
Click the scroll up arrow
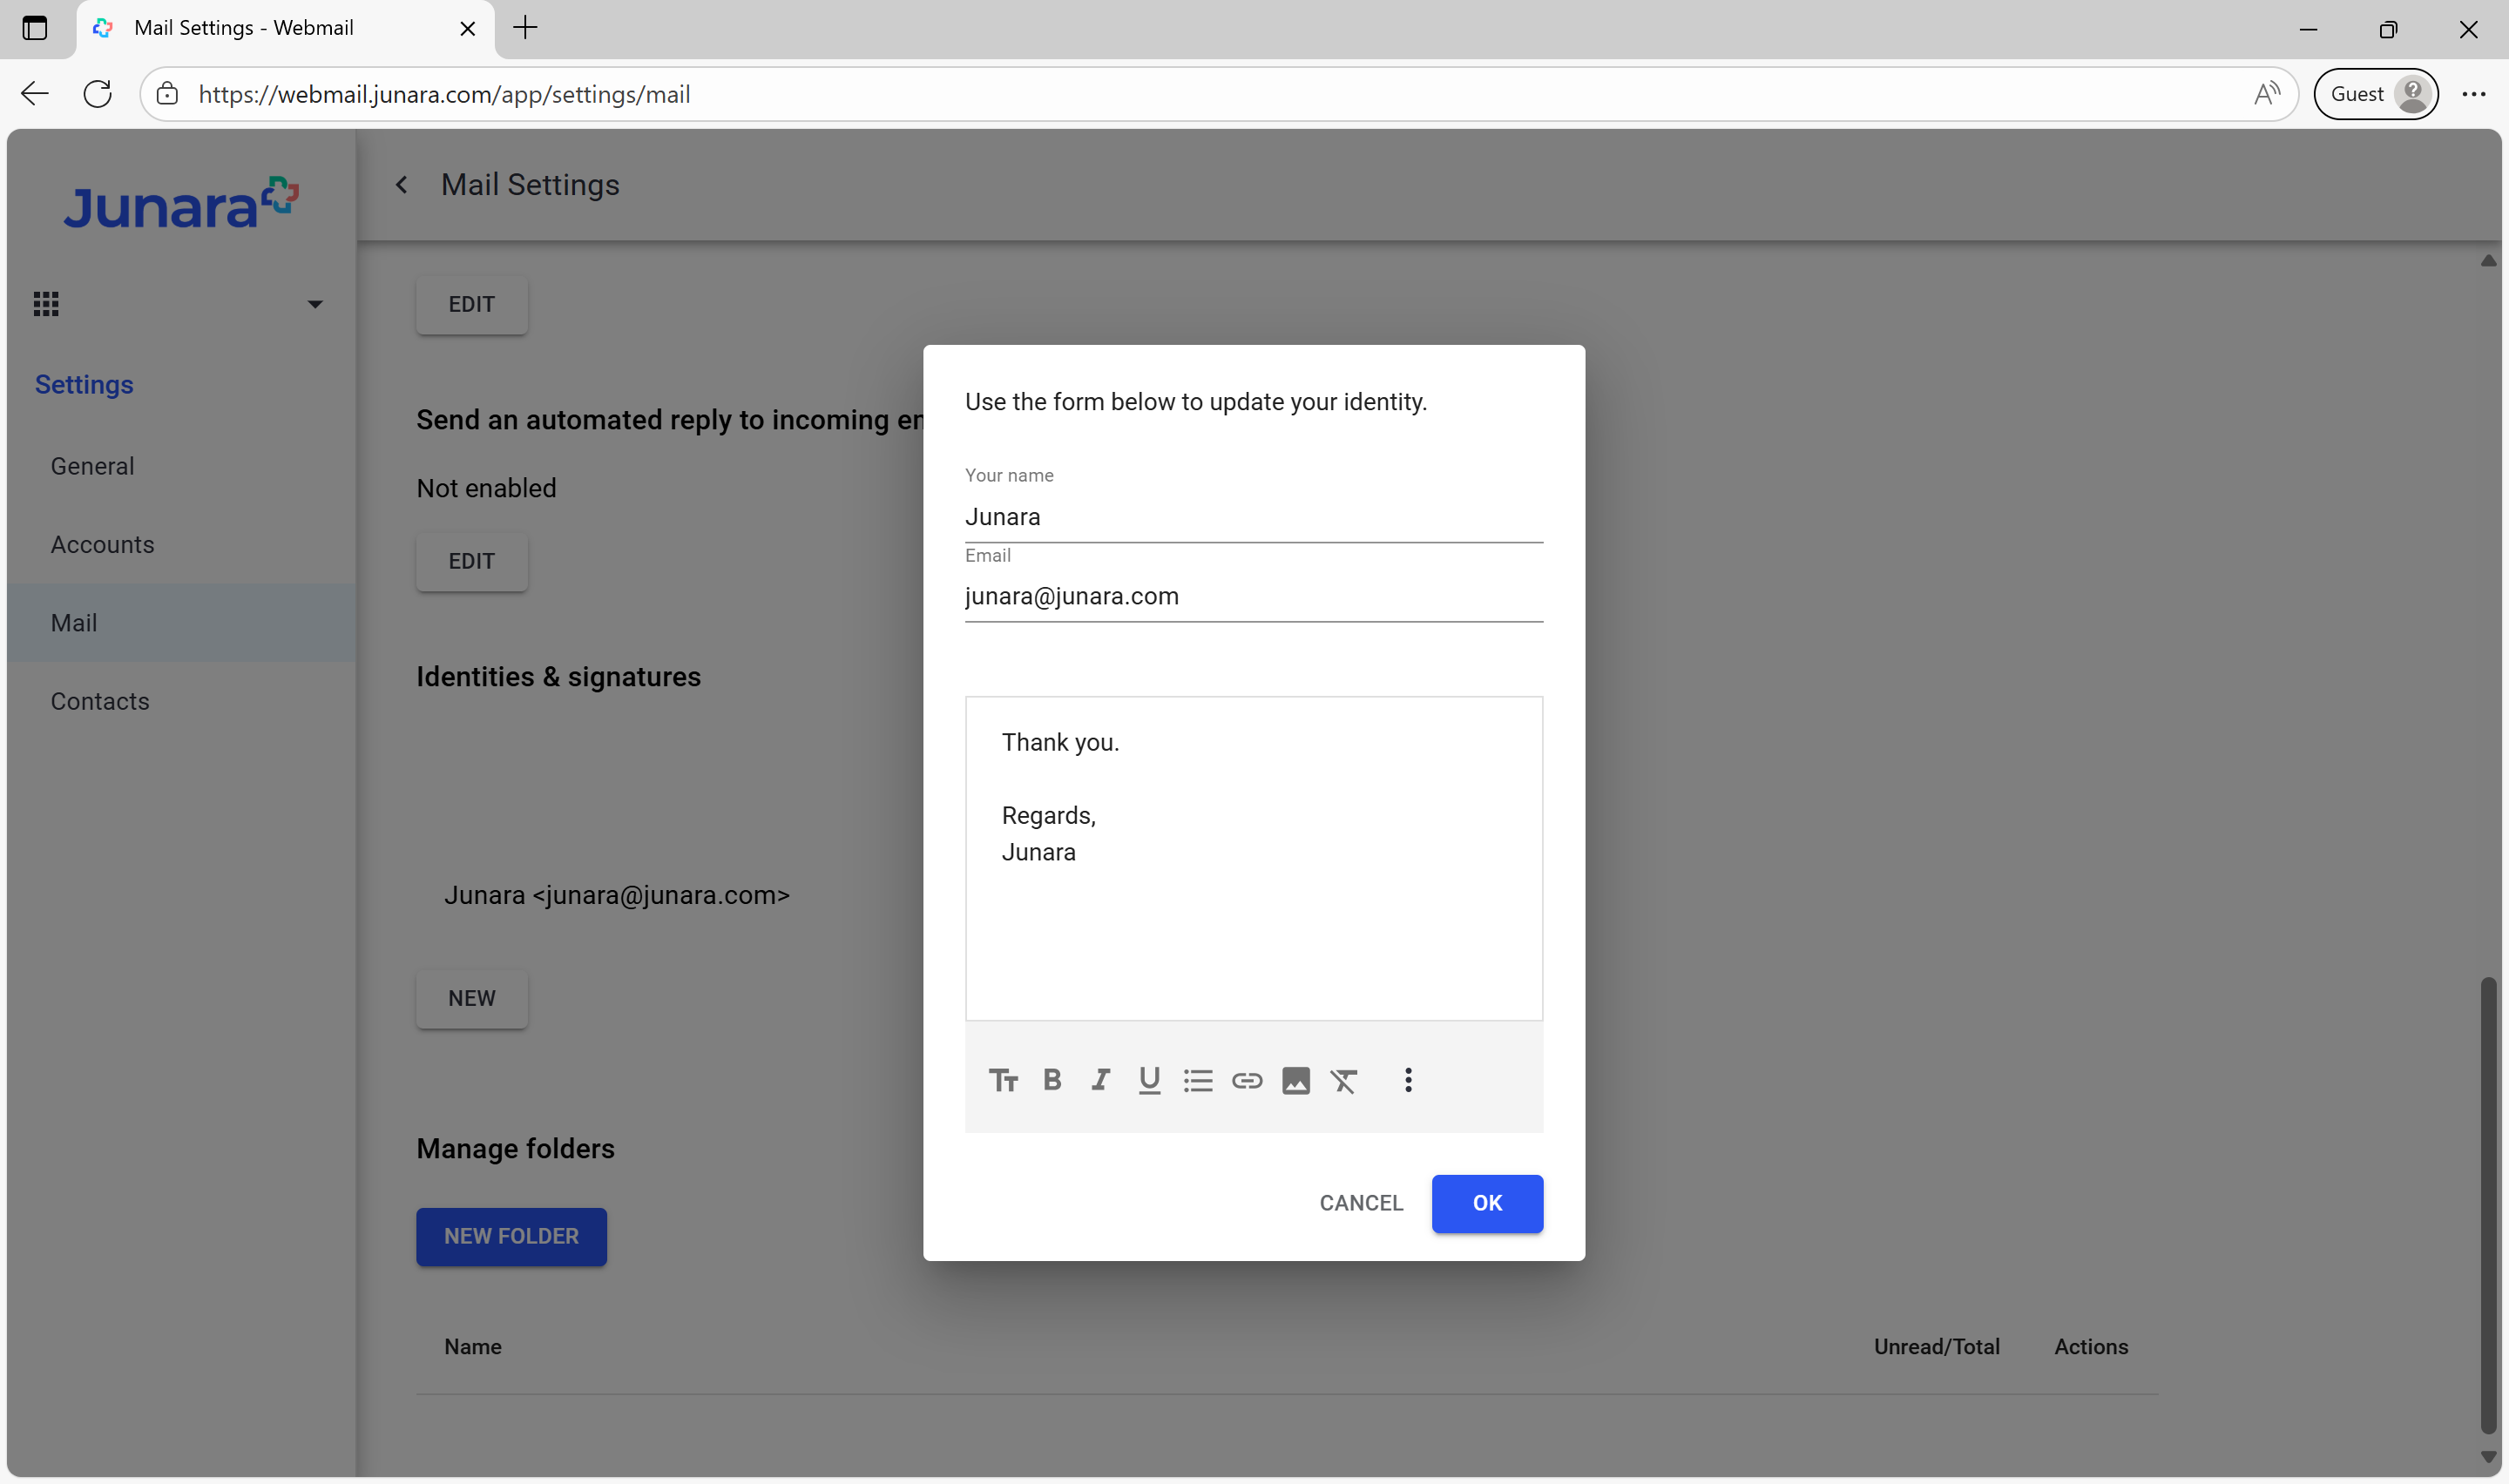coord(2488,261)
